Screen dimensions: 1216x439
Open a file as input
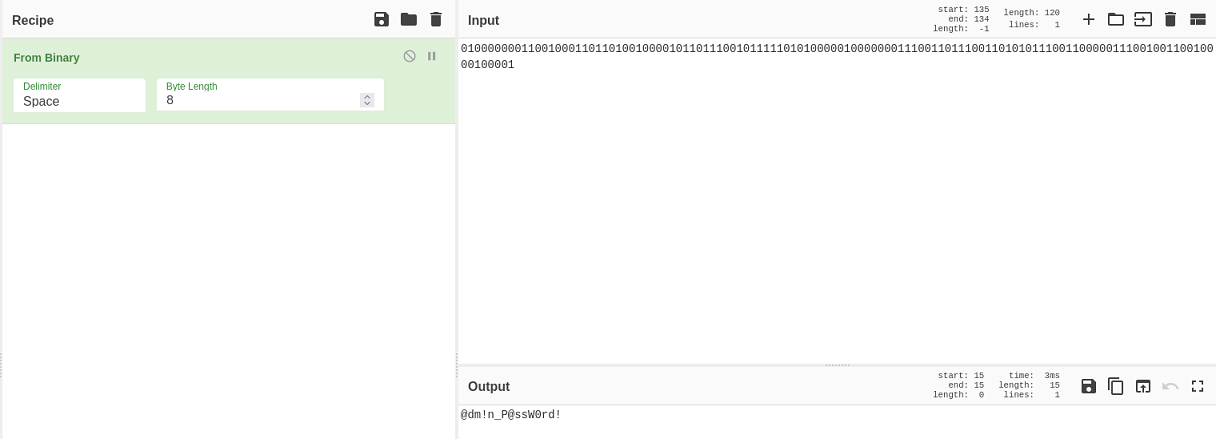click(1143, 19)
